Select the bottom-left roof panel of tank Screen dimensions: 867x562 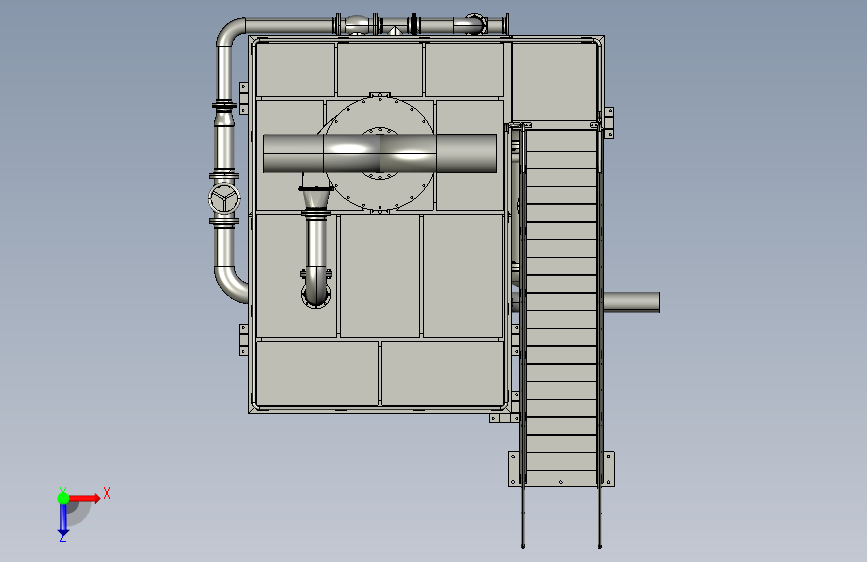(x=317, y=373)
